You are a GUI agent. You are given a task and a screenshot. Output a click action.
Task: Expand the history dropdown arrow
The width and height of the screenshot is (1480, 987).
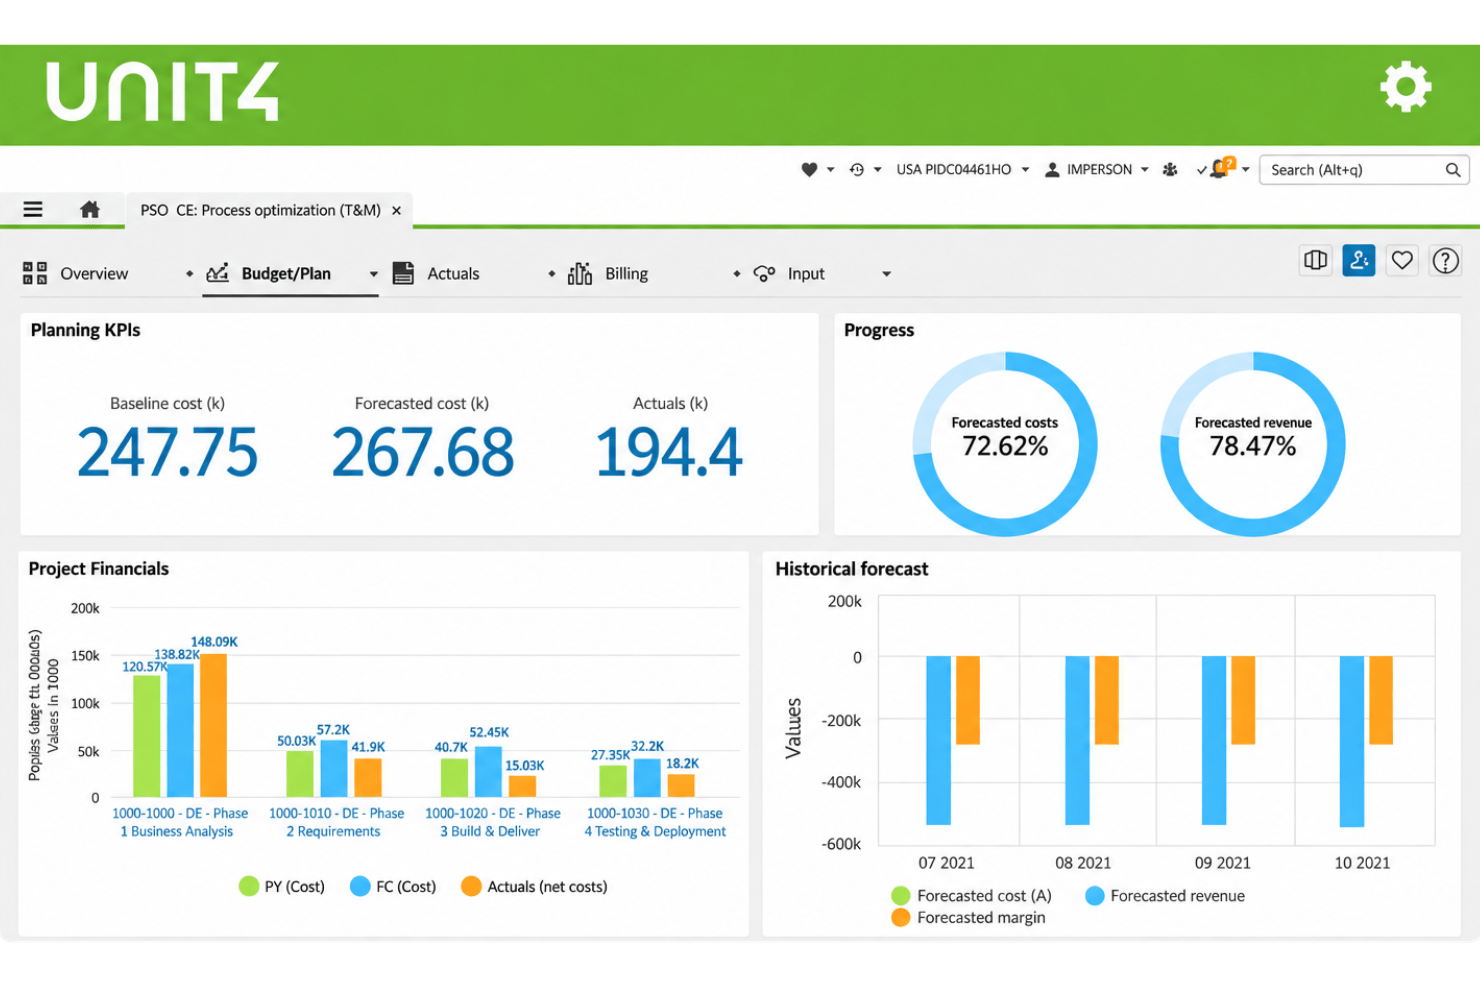877,170
